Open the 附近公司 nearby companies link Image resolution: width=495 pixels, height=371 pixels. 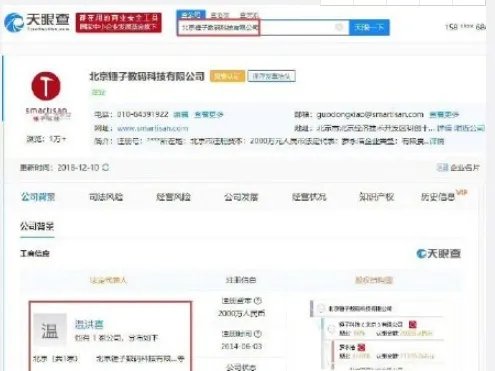470,128
